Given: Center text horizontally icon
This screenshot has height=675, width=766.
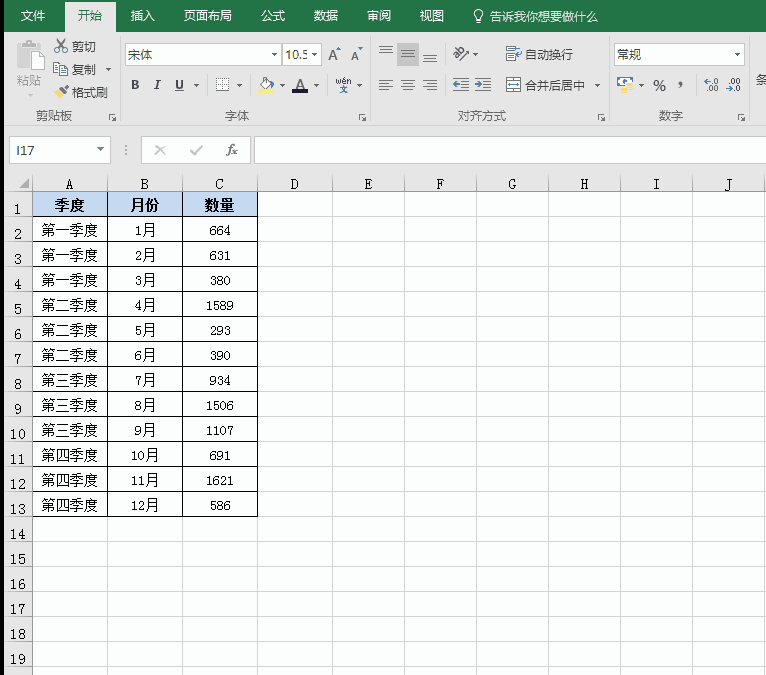Looking at the screenshot, I should (408, 85).
